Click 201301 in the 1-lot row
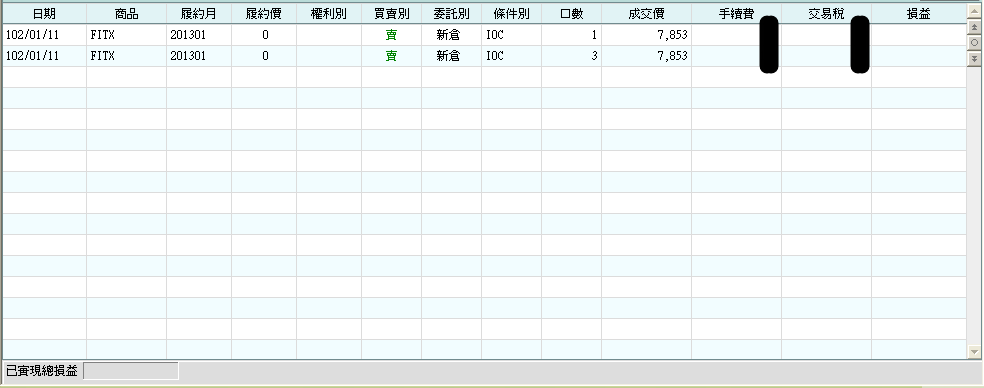 click(188, 35)
